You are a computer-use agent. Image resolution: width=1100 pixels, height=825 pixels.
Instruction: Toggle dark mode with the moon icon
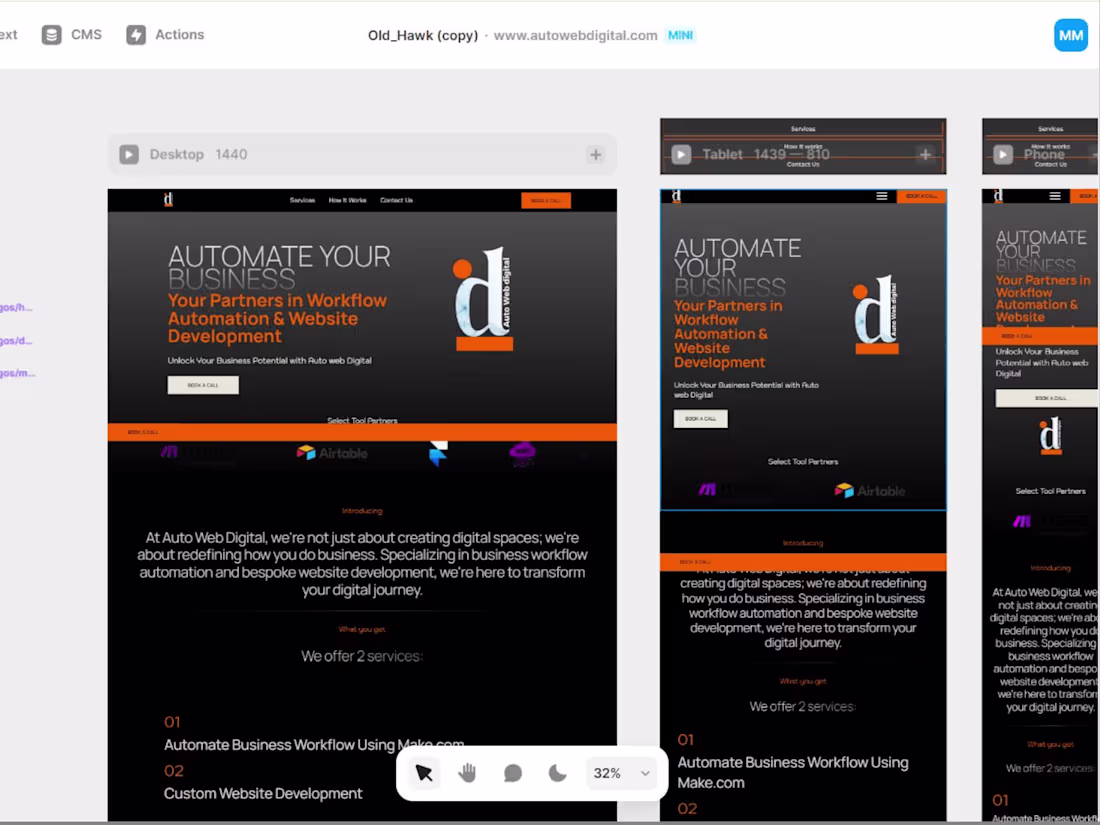point(557,773)
